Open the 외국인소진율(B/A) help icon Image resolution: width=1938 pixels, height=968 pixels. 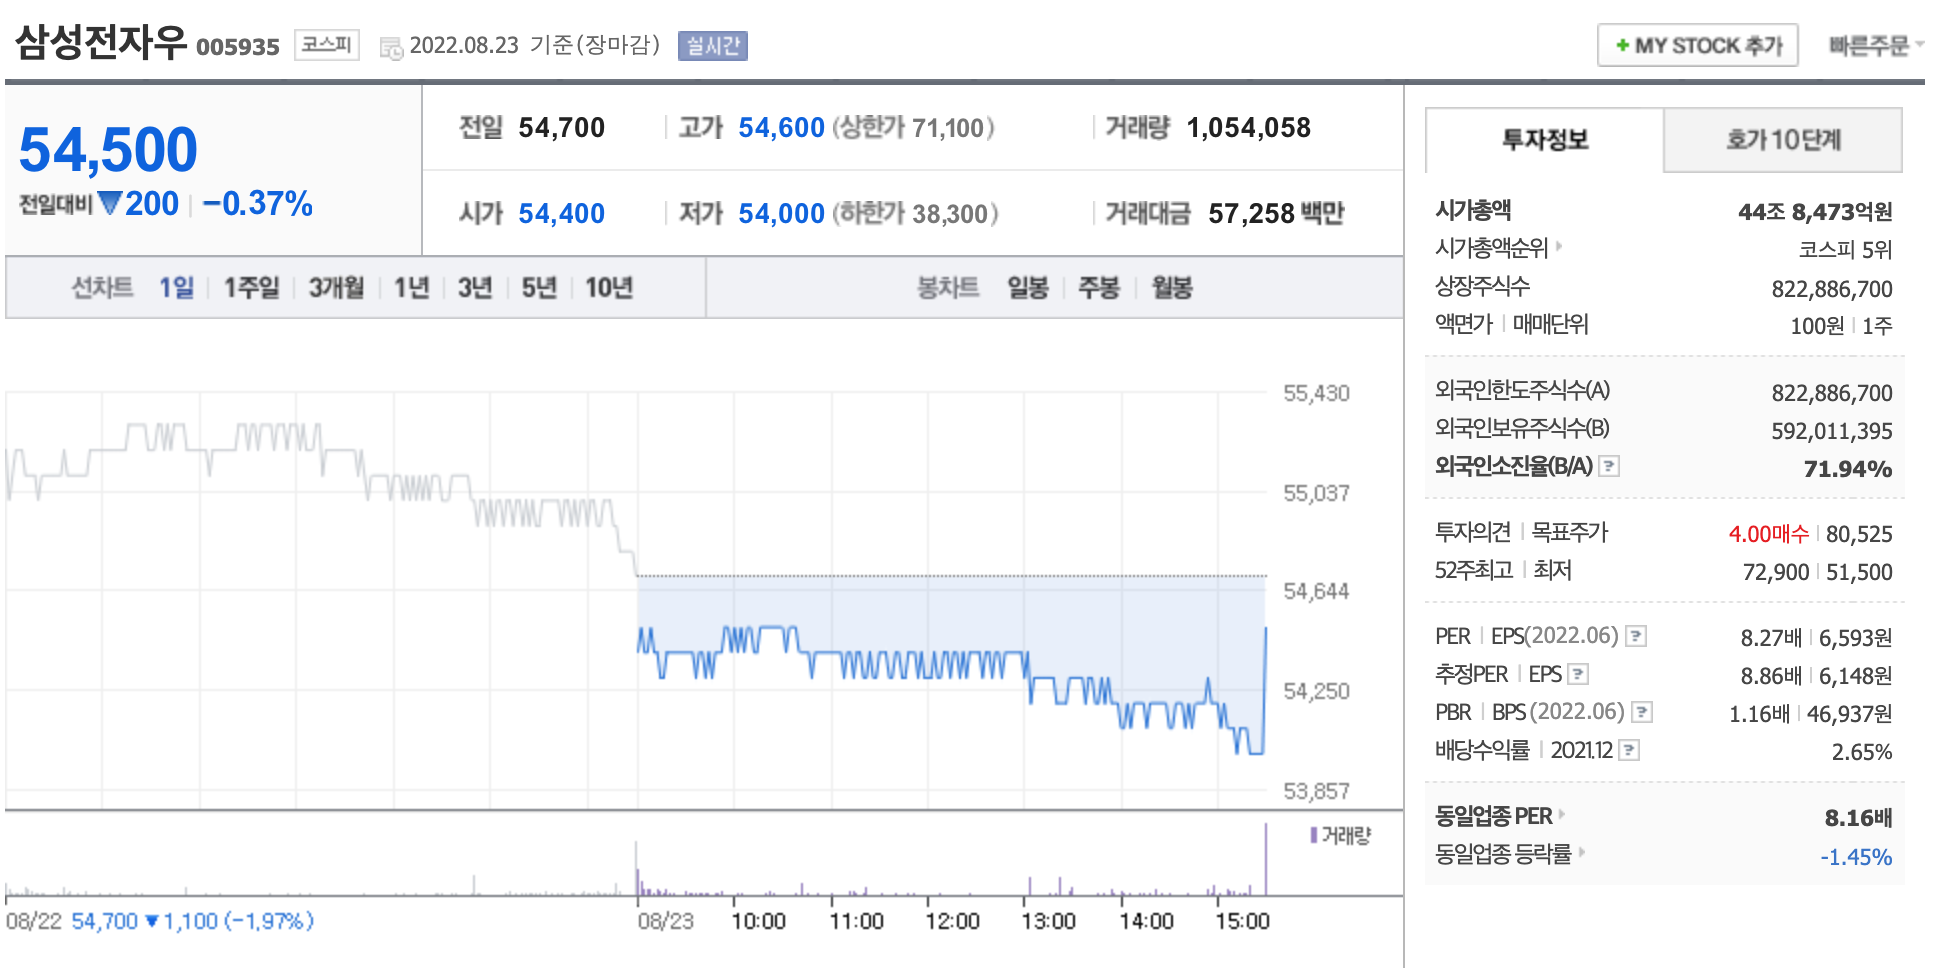click(x=1609, y=466)
